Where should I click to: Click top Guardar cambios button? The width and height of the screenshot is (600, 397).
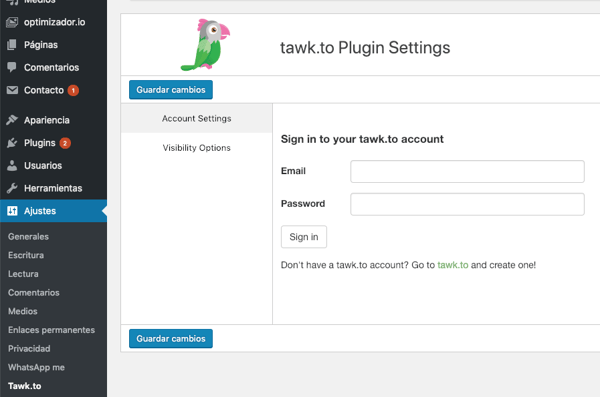coord(171,90)
